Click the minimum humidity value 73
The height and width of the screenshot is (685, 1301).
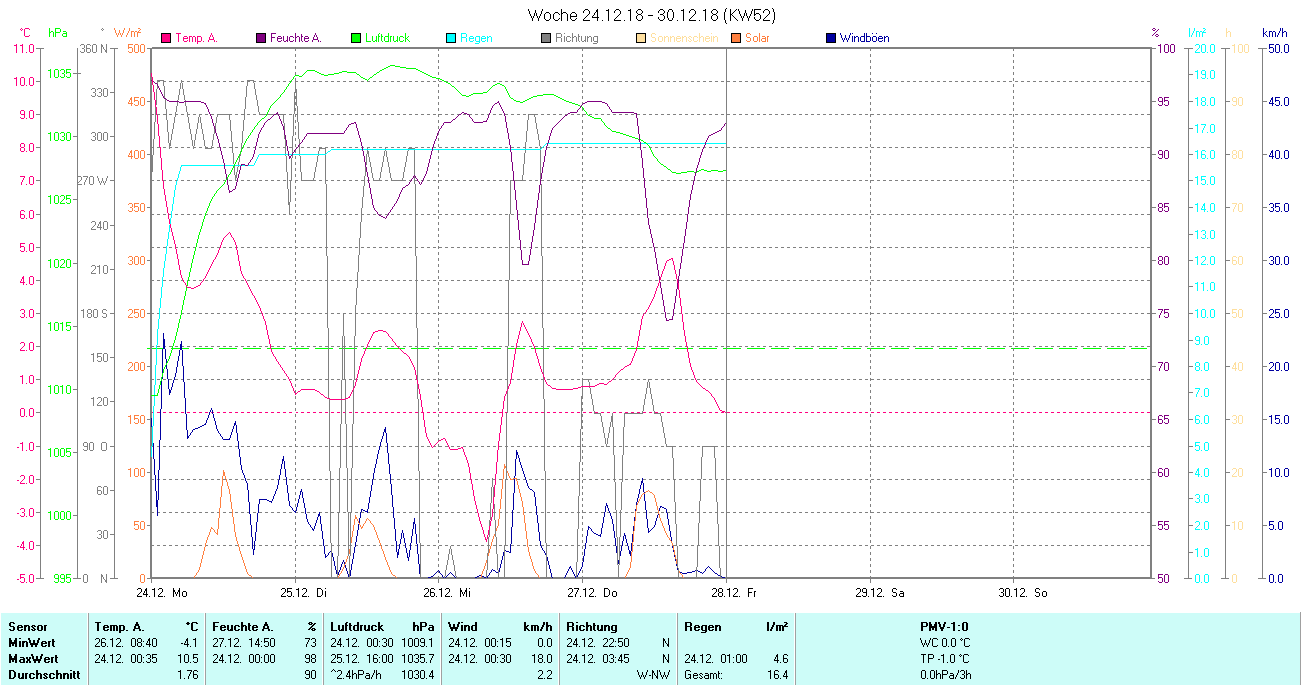pyautogui.click(x=310, y=643)
